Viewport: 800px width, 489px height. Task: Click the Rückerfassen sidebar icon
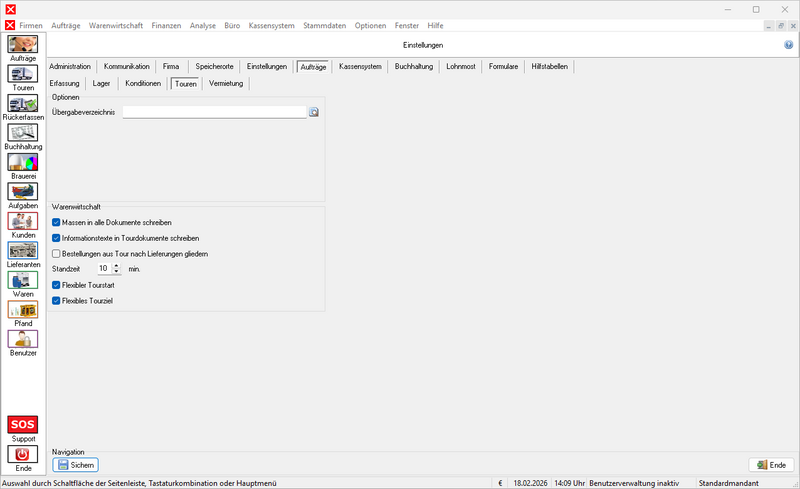click(x=22, y=103)
